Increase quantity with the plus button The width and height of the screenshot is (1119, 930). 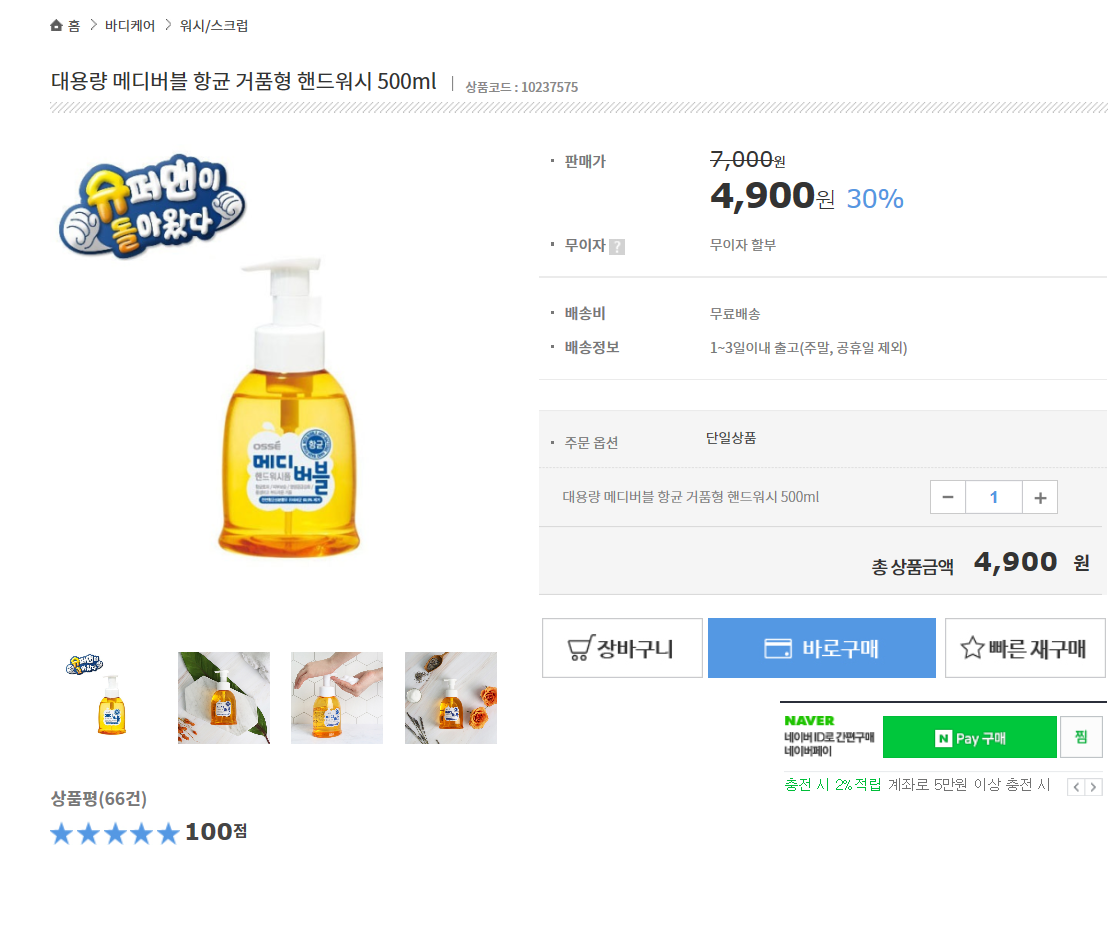[1040, 497]
